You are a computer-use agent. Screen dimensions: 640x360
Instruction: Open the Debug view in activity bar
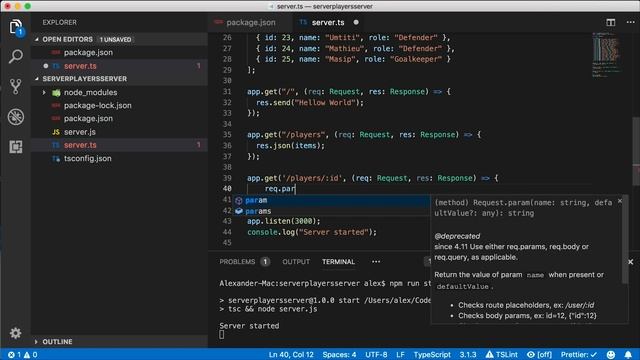pos(16,117)
